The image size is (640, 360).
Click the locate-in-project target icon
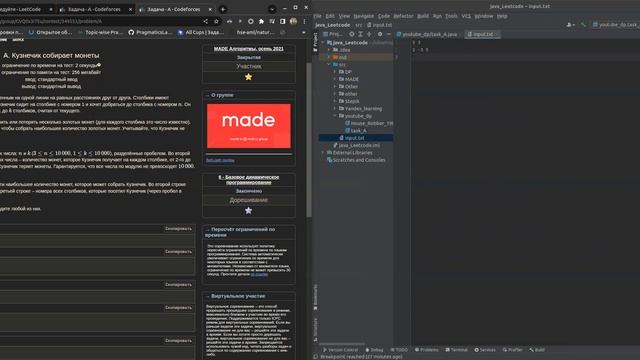coord(352,34)
